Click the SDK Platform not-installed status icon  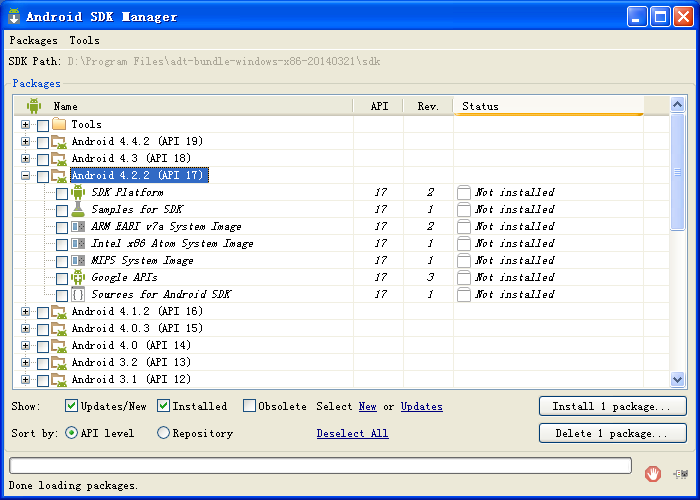click(463, 192)
